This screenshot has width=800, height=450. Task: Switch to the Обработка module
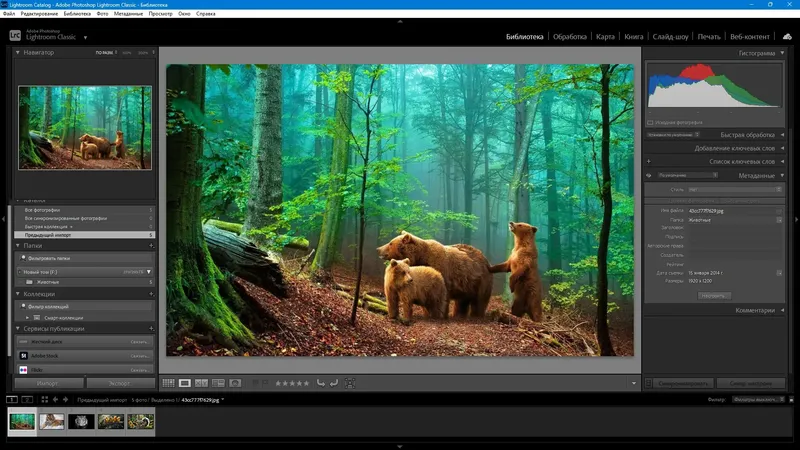[x=570, y=36]
